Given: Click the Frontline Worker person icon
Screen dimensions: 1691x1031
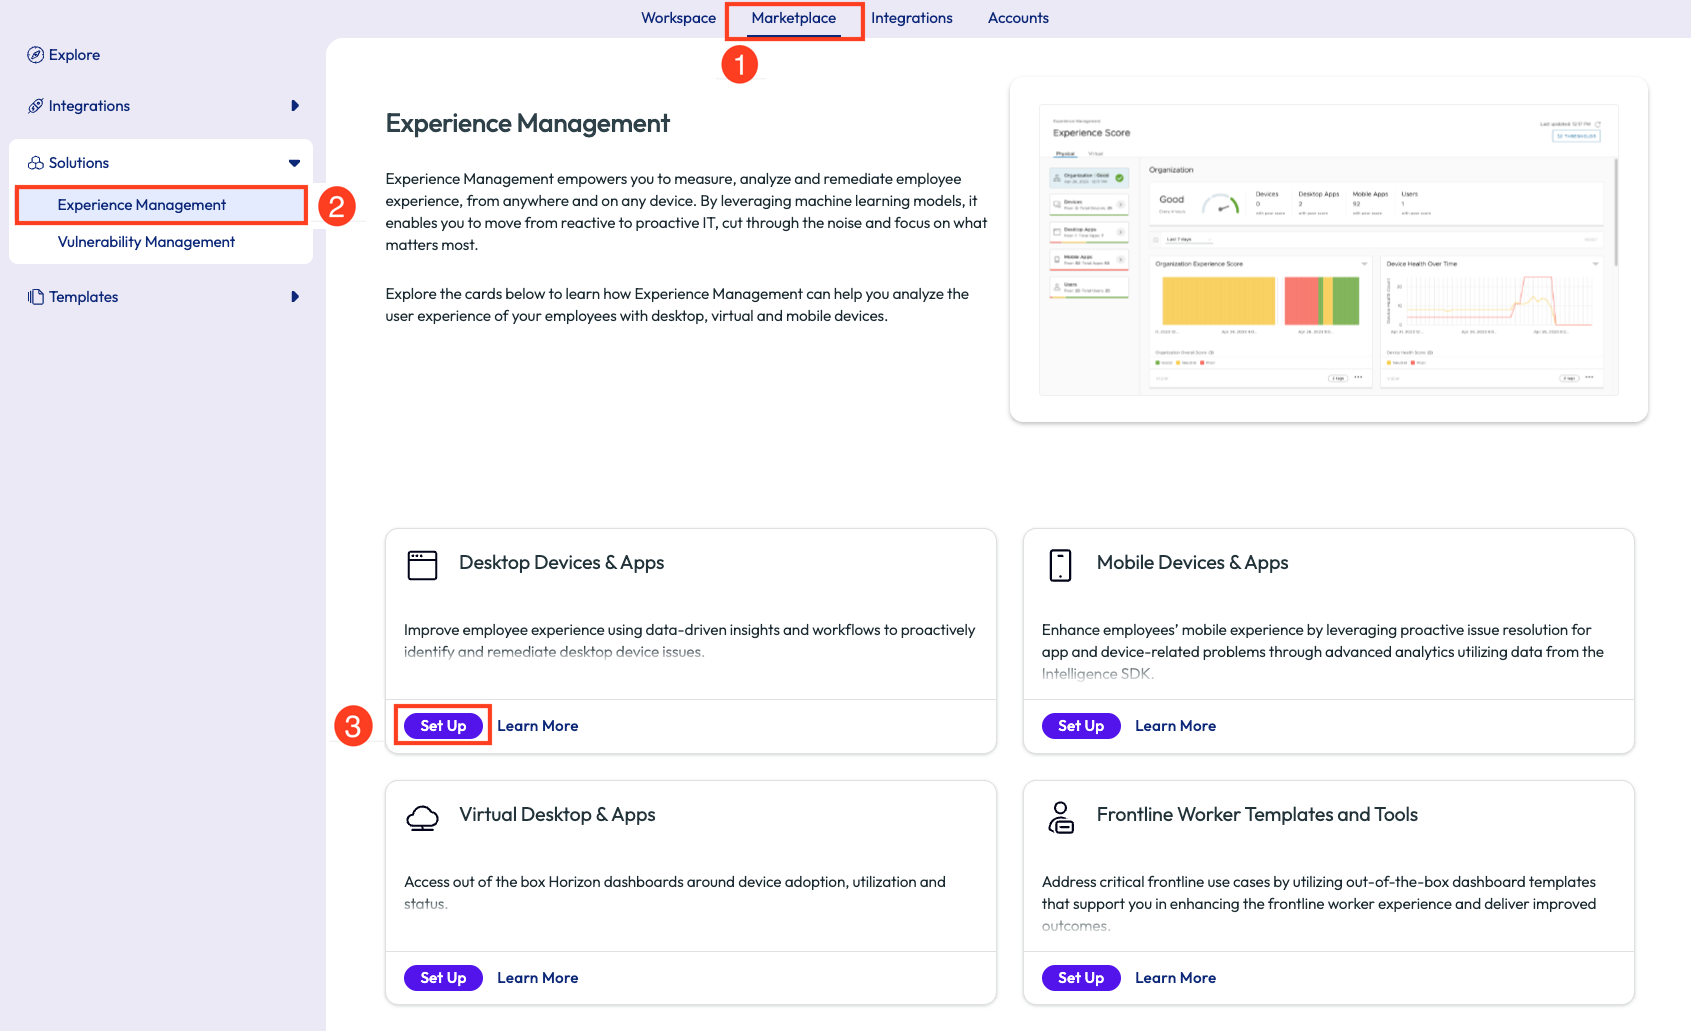Looking at the screenshot, I should click(1060, 818).
